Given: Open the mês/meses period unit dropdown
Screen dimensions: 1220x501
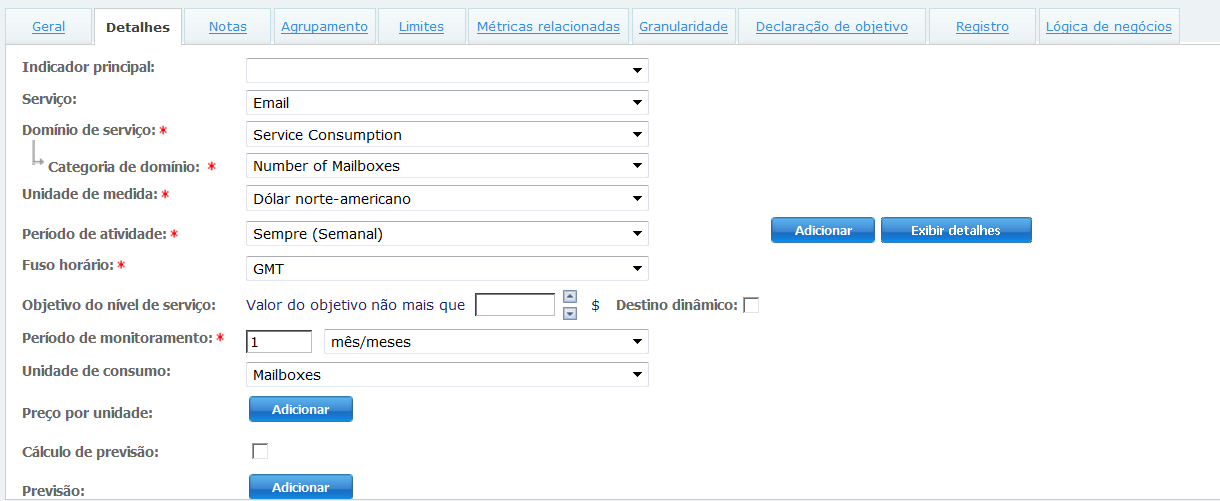Looking at the screenshot, I should tap(486, 342).
